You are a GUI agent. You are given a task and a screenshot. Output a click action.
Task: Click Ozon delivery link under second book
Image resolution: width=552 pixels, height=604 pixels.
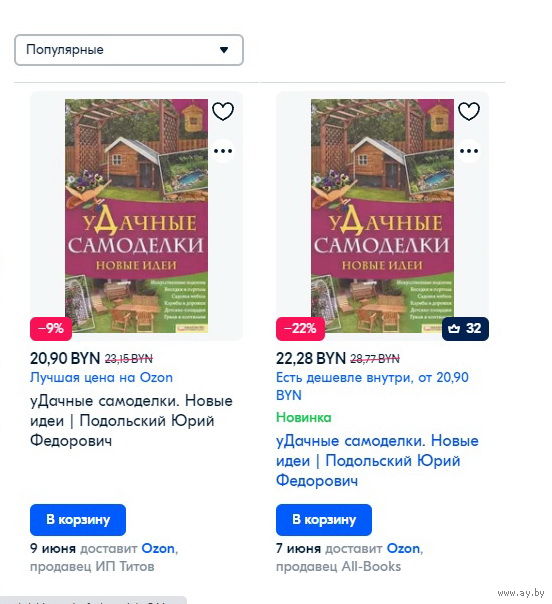403,548
